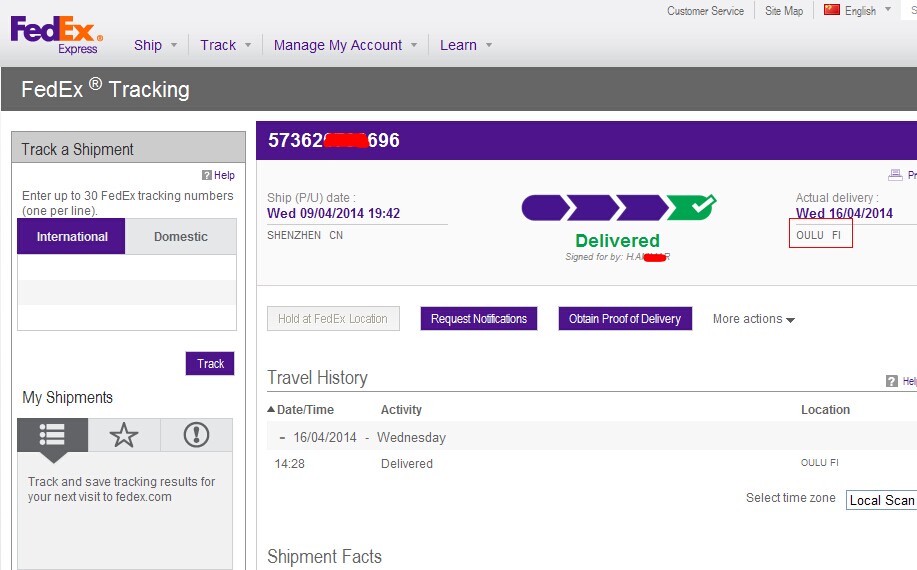Click OULU FI in the Travel History row
Image resolution: width=917 pixels, height=570 pixels.
[x=819, y=462]
